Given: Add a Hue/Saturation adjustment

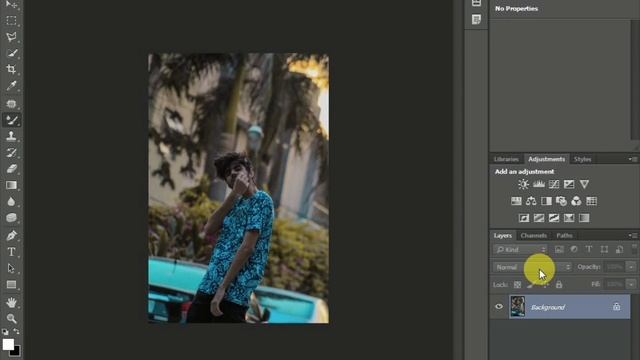Looking at the screenshot, I should pos(516,201).
